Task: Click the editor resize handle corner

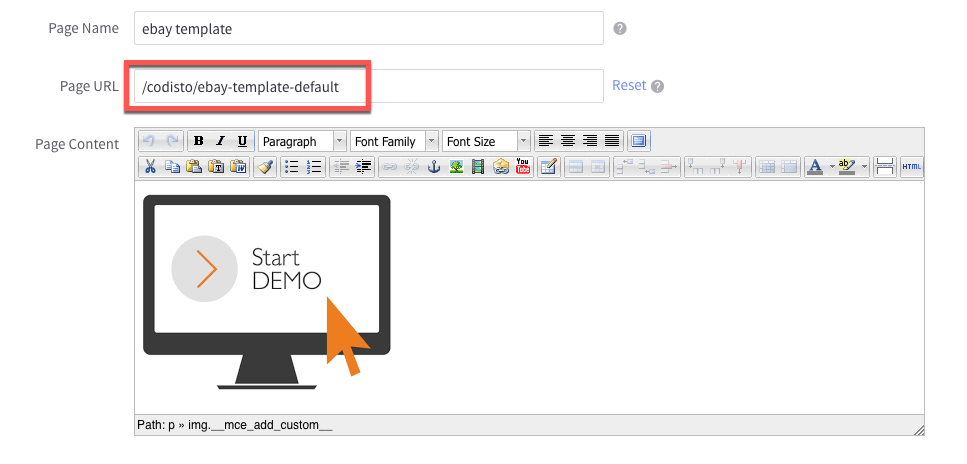Action: (x=918, y=429)
